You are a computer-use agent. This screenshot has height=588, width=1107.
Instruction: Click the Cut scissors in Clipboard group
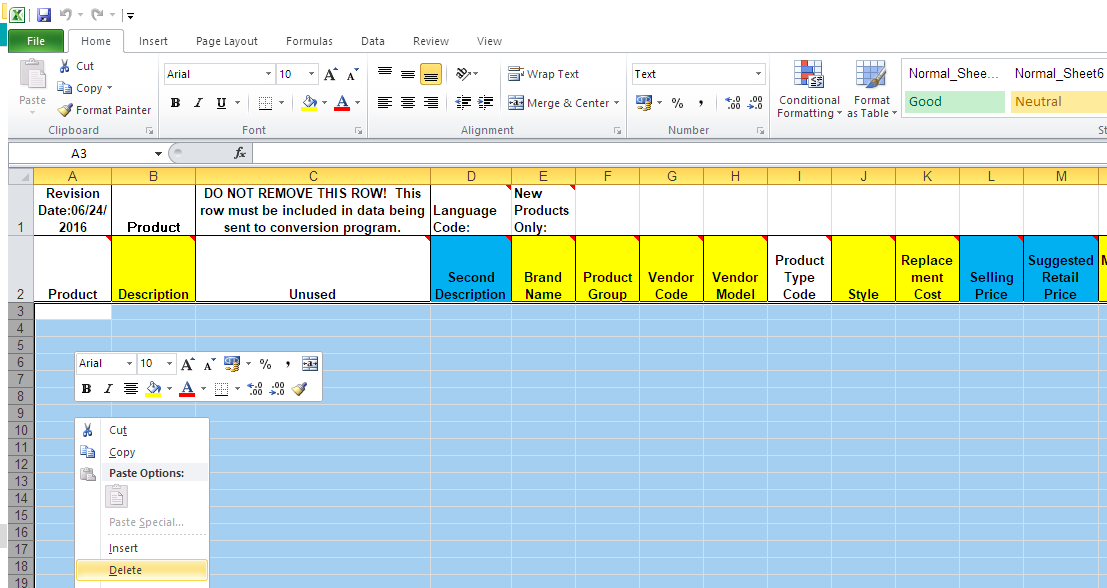(65, 66)
